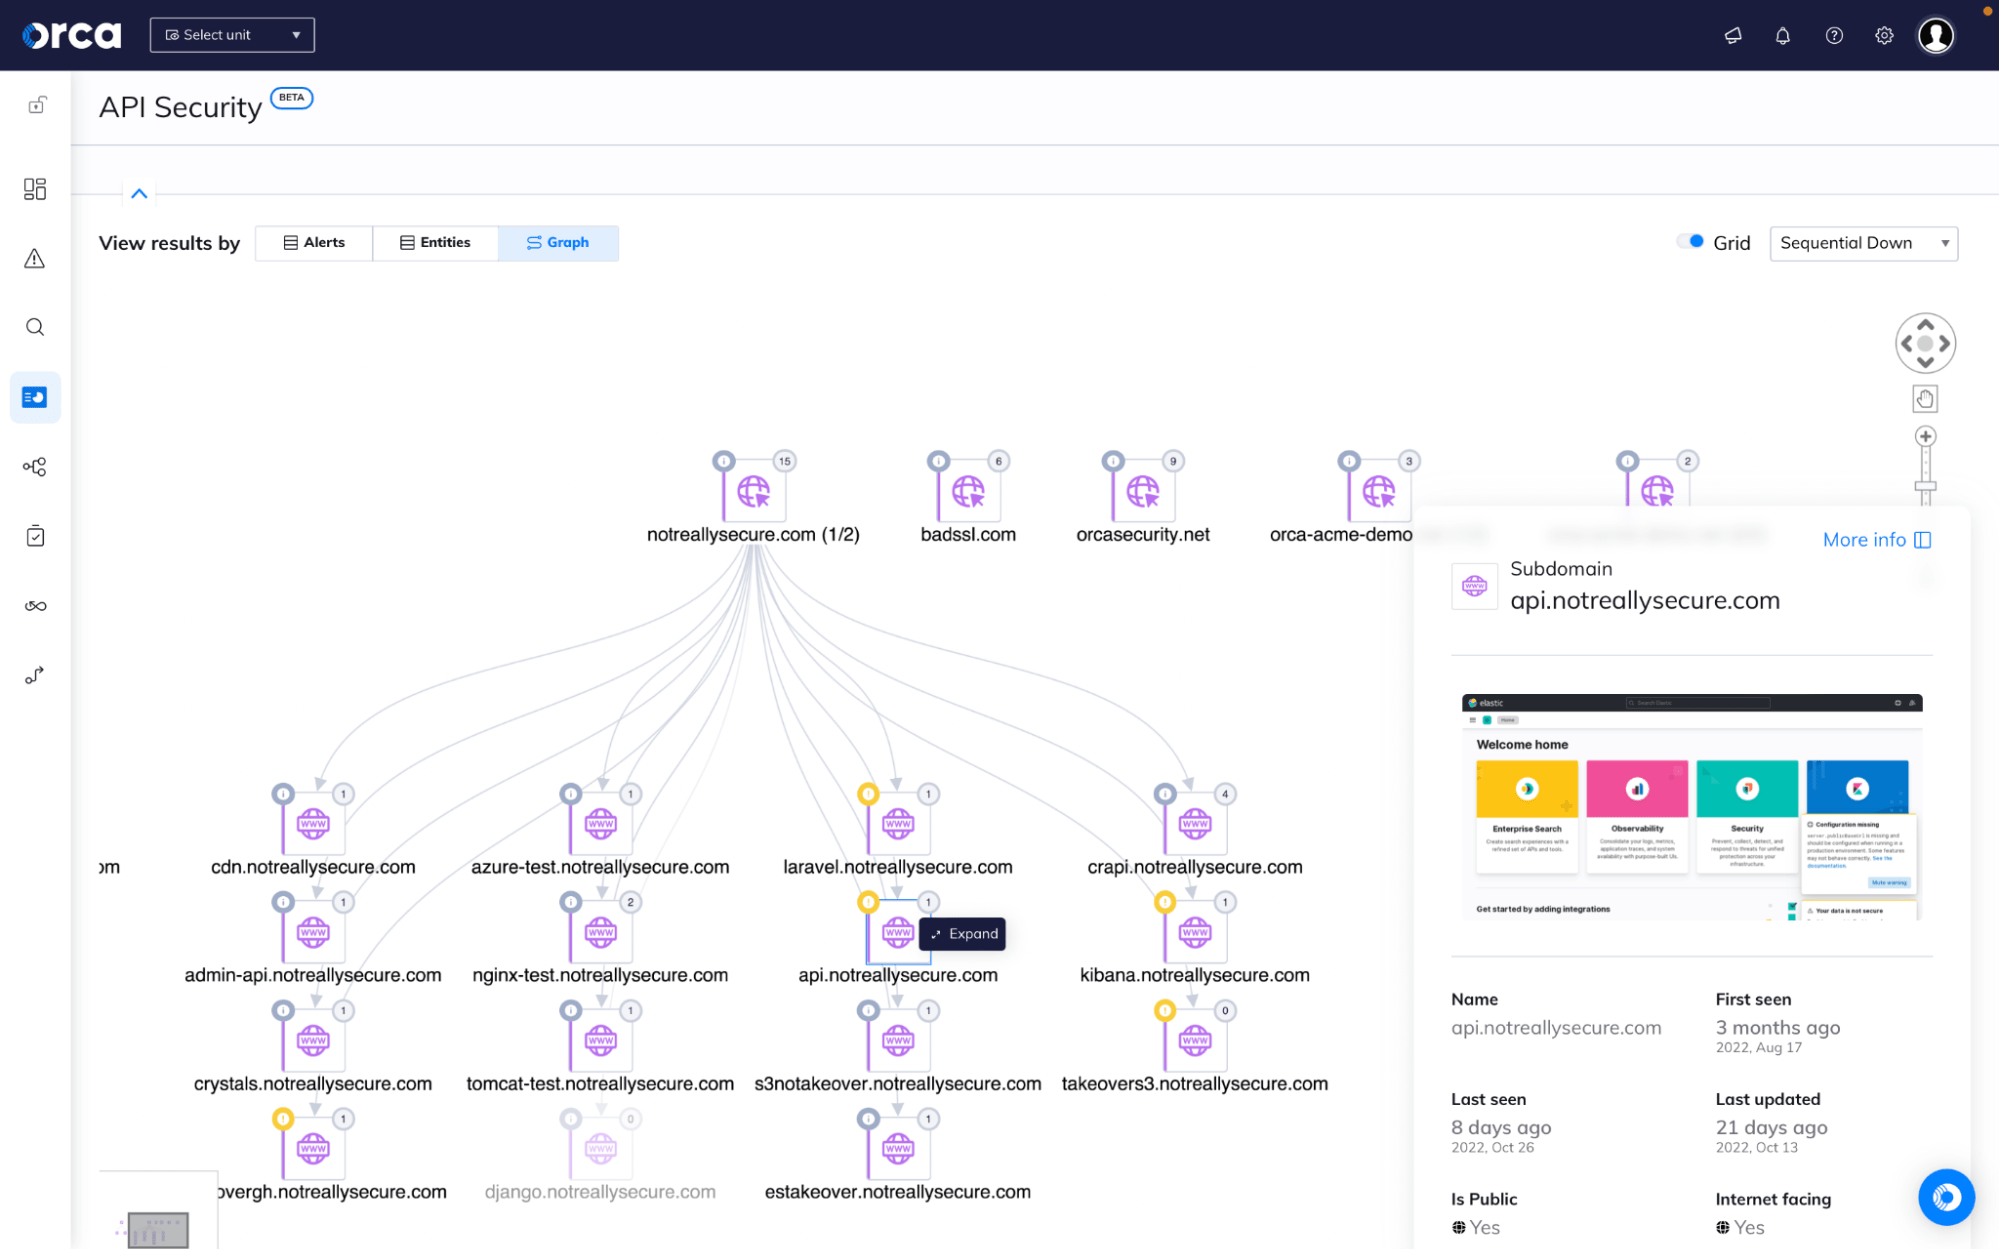Click the pan hand icon beside the graph
The width and height of the screenshot is (1999, 1250).
[1925, 398]
